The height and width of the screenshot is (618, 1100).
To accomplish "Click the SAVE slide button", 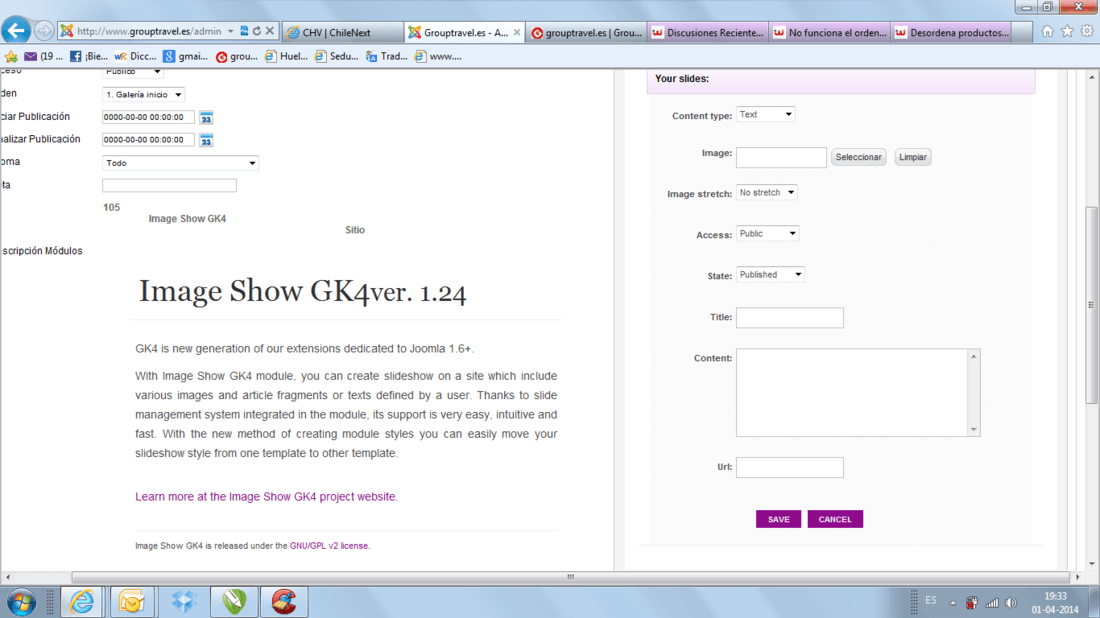I will (x=778, y=519).
